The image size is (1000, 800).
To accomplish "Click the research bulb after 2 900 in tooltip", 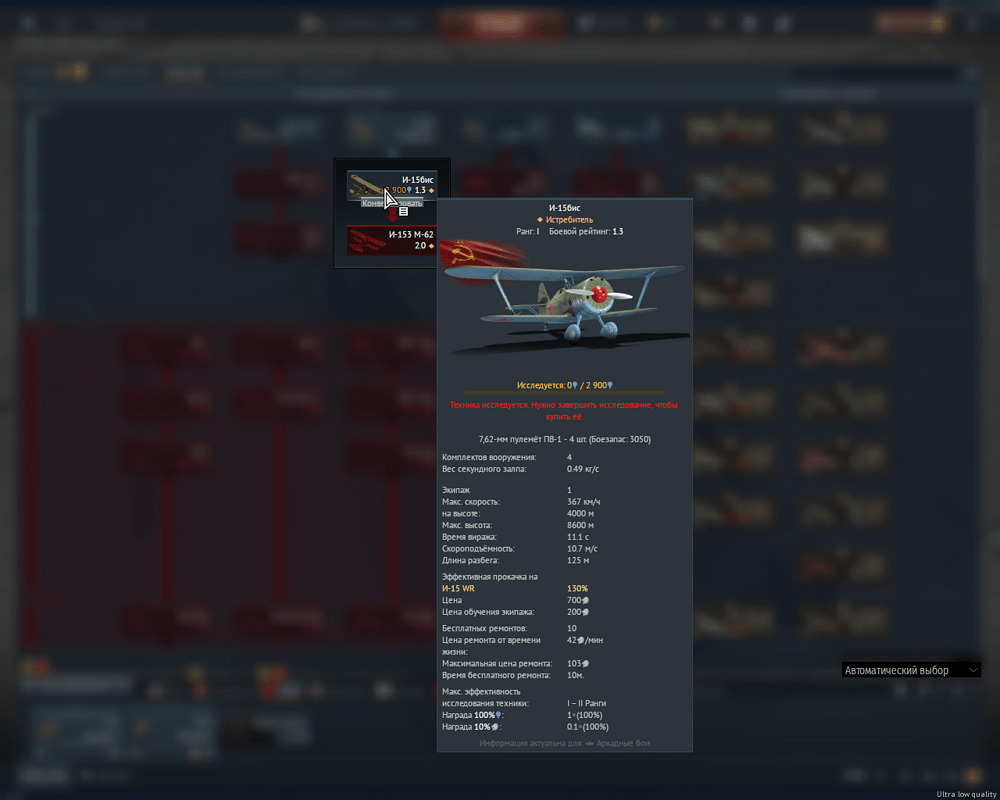I will (x=610, y=385).
